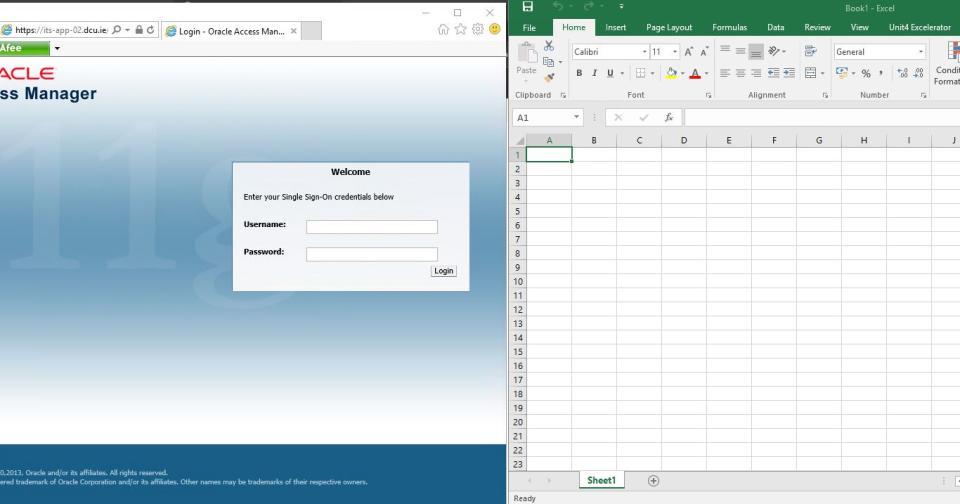The width and height of the screenshot is (960, 504).
Task: Click the Home icon in Internet Explorer
Action: (x=443, y=29)
